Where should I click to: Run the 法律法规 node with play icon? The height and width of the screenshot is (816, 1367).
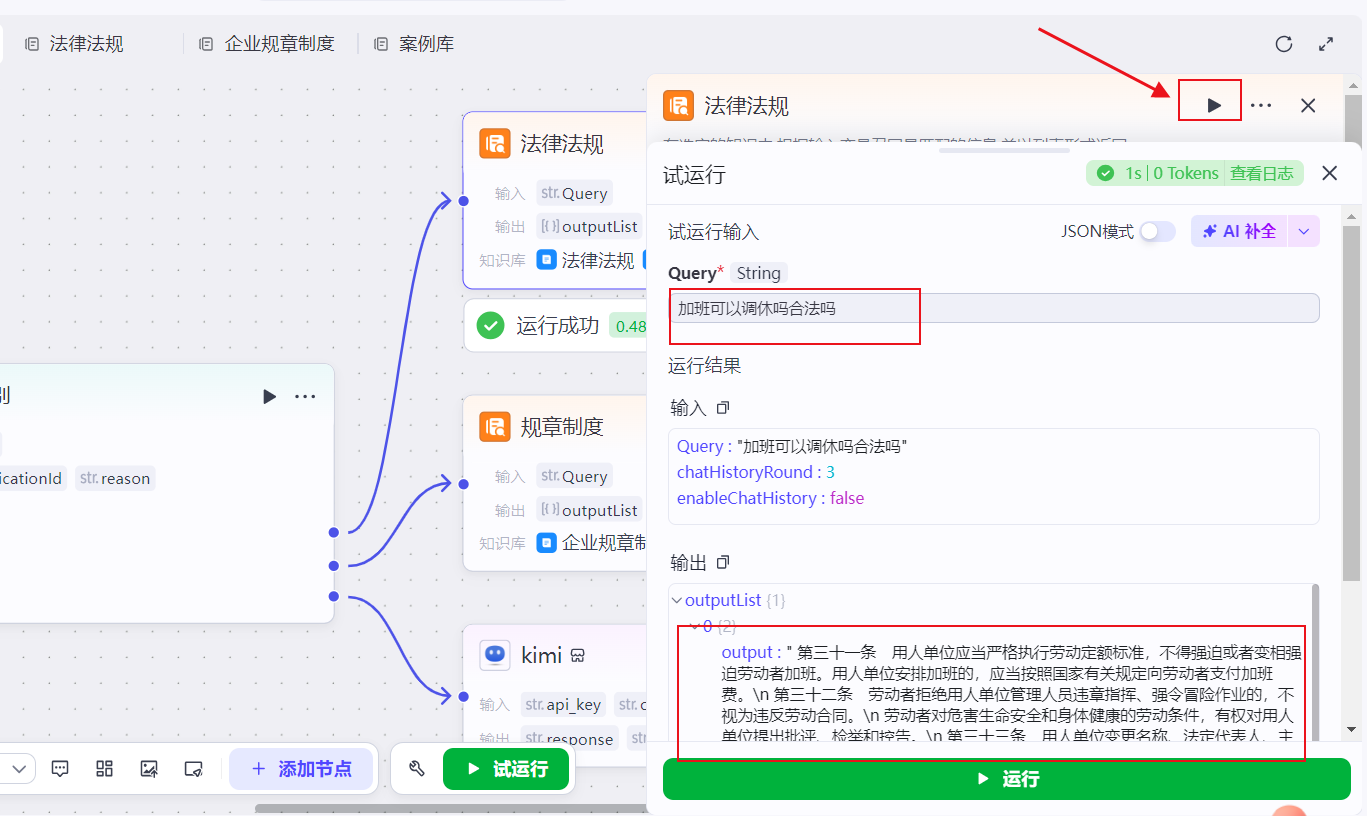(x=1214, y=105)
